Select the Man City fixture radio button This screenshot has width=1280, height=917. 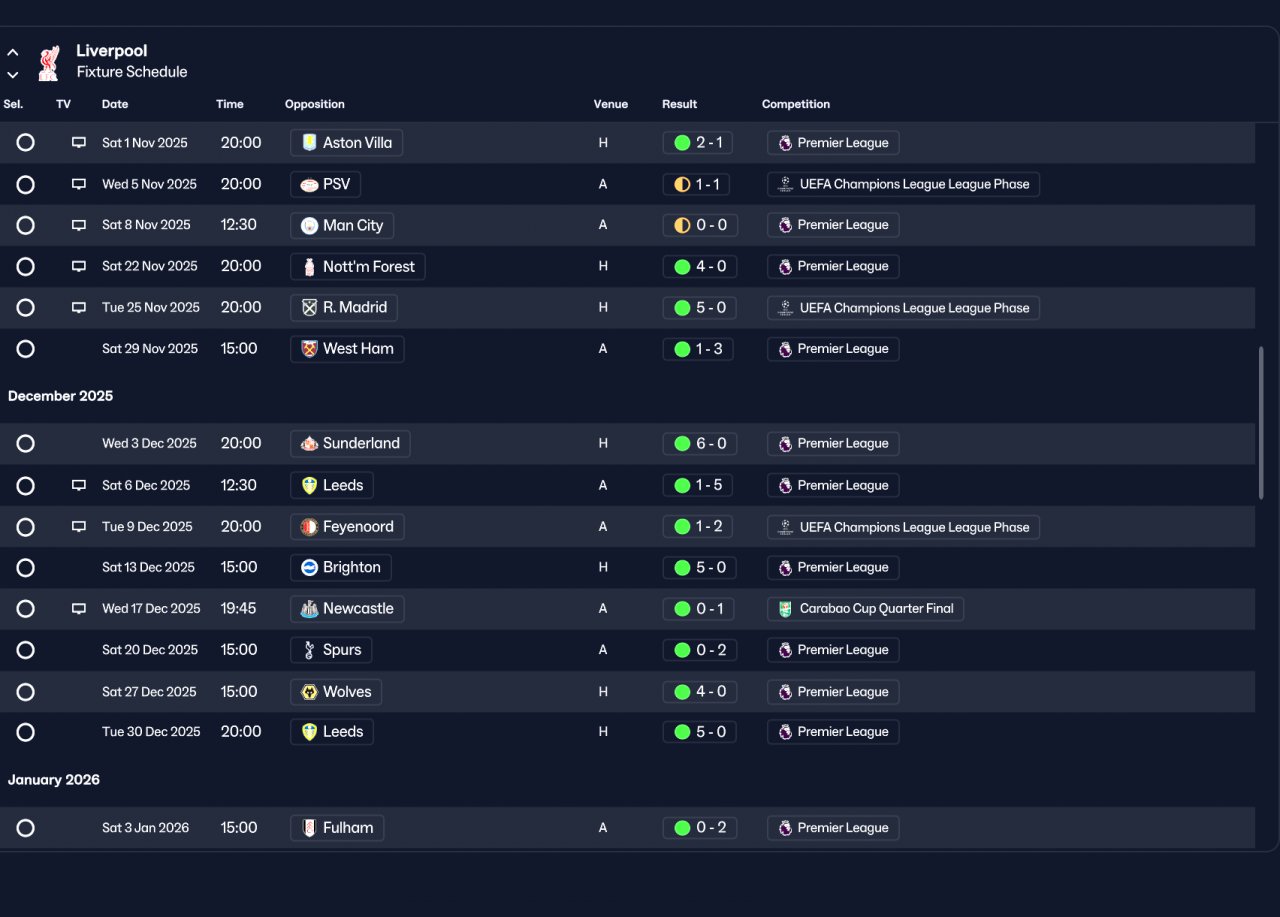26,225
